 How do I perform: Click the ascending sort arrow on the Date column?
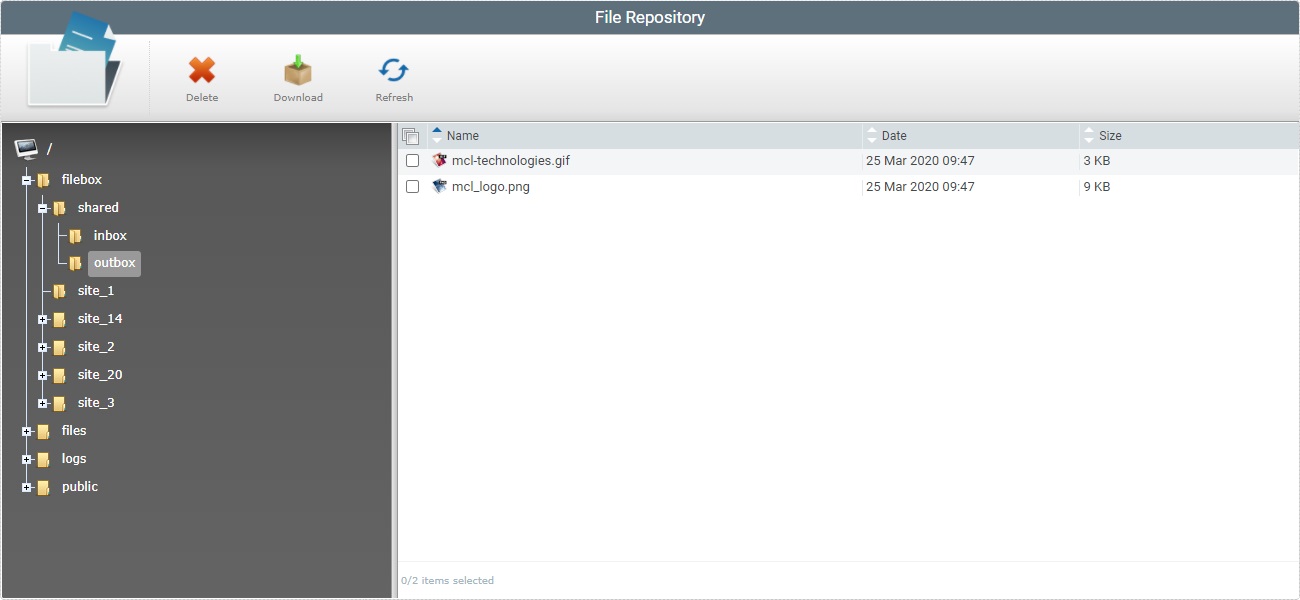870,131
